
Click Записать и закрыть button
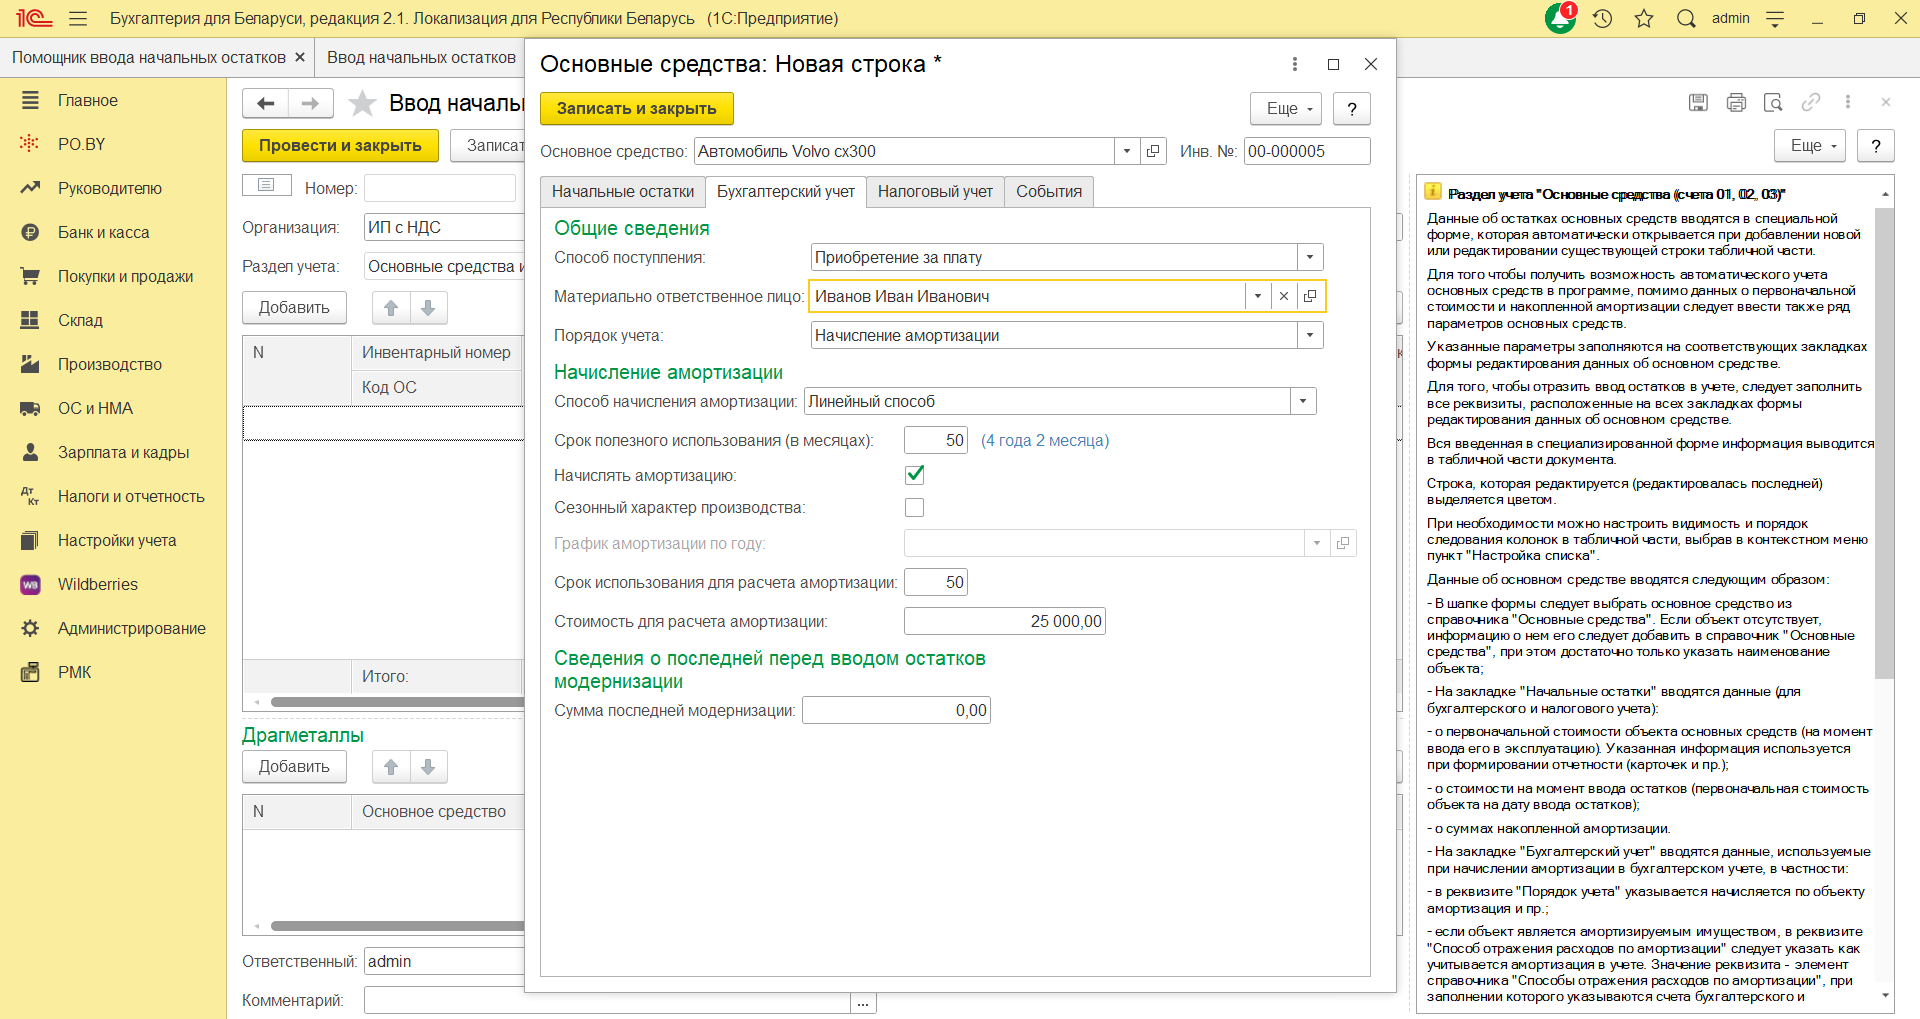point(637,108)
